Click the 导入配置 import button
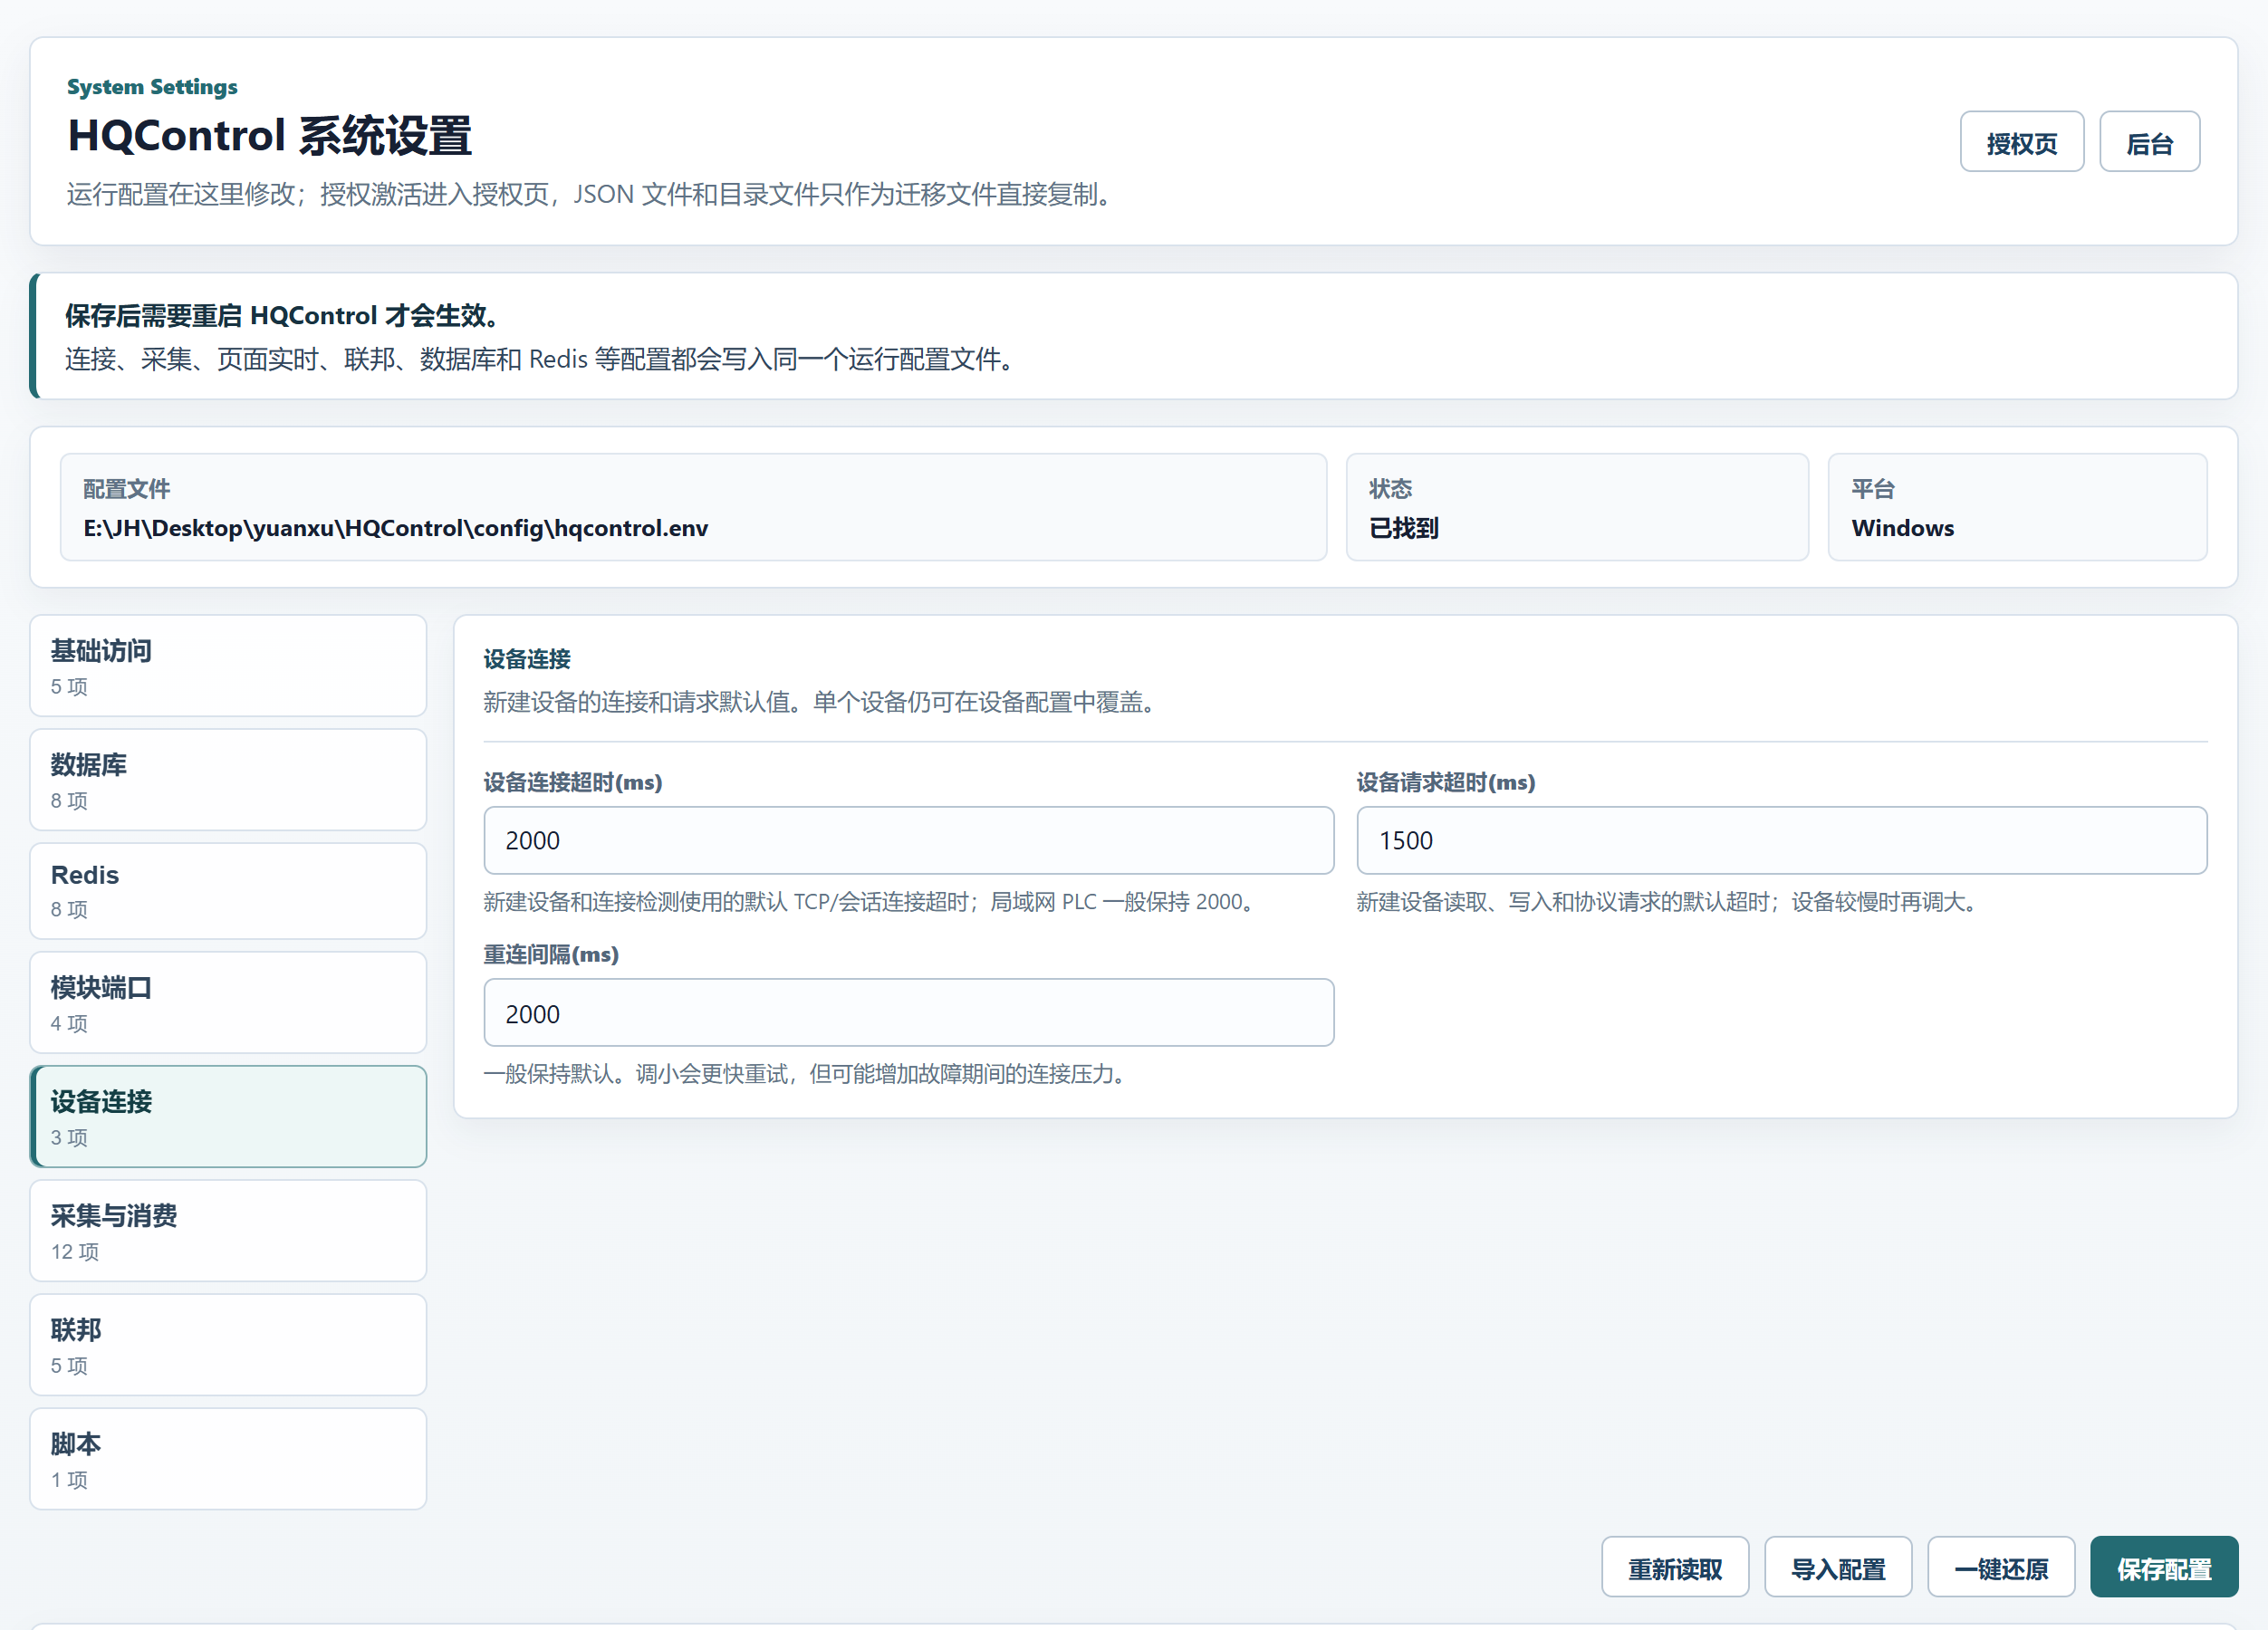Image resolution: width=2268 pixels, height=1630 pixels. [x=1838, y=1567]
